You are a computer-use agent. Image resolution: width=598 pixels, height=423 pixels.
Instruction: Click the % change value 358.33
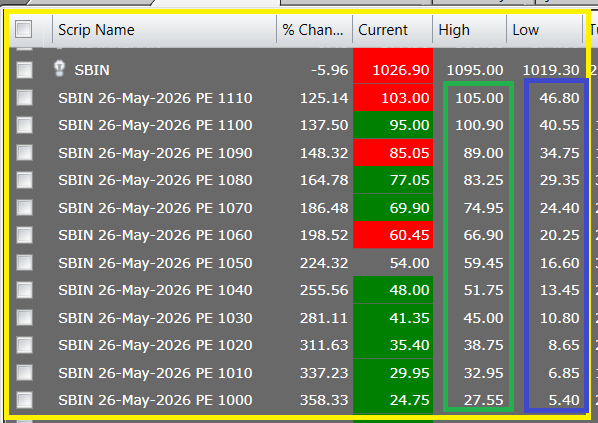point(324,400)
